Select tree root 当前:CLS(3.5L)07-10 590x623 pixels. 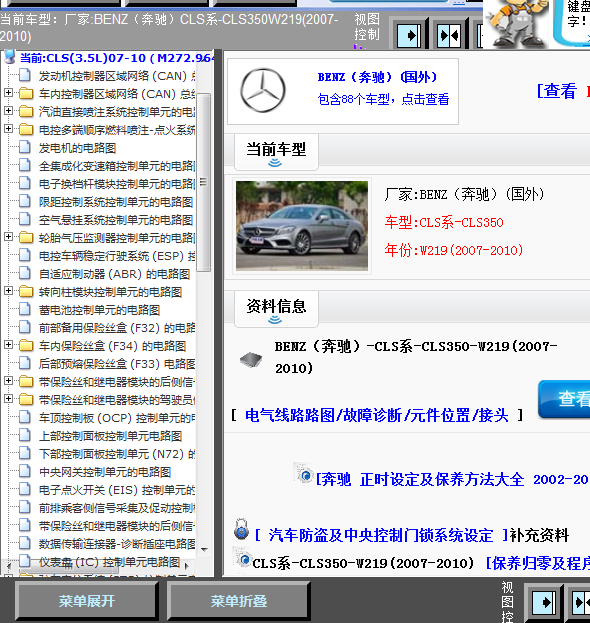tap(117, 58)
